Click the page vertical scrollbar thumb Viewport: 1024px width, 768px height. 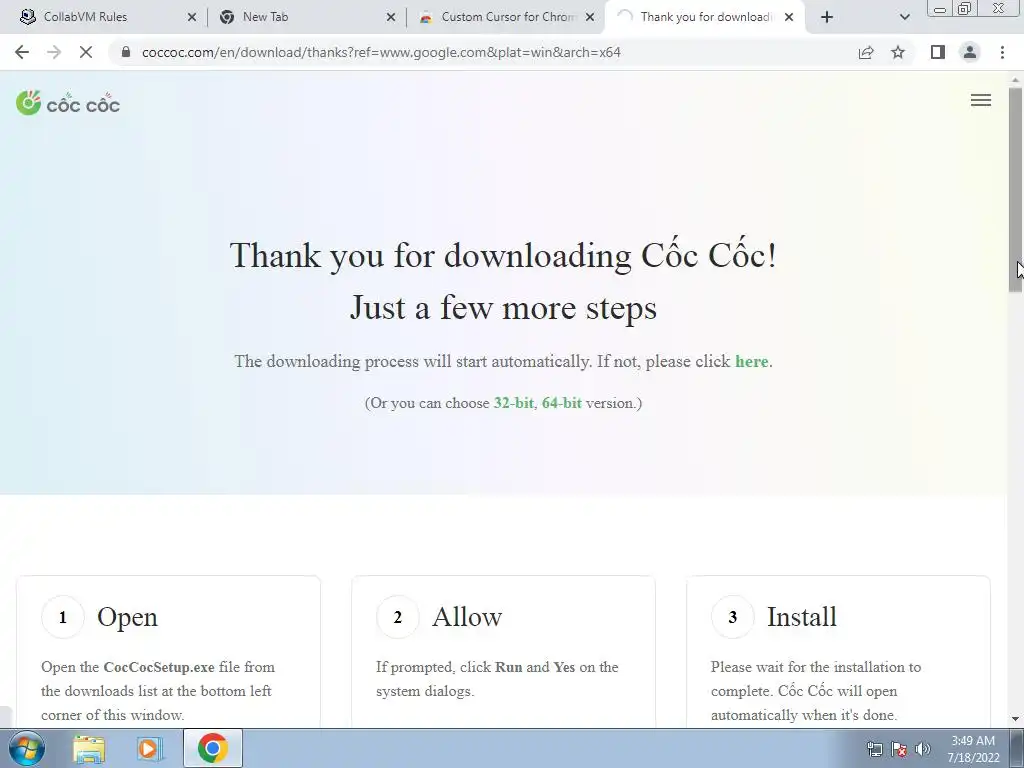(x=1015, y=189)
